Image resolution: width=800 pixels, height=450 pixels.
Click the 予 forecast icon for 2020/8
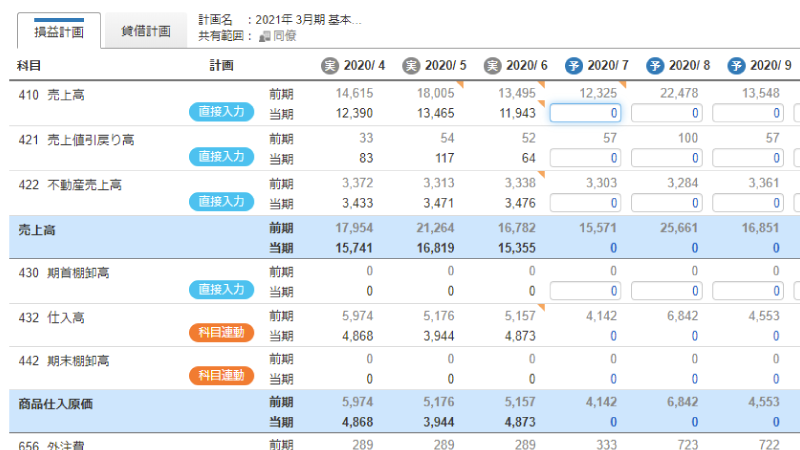(655, 65)
